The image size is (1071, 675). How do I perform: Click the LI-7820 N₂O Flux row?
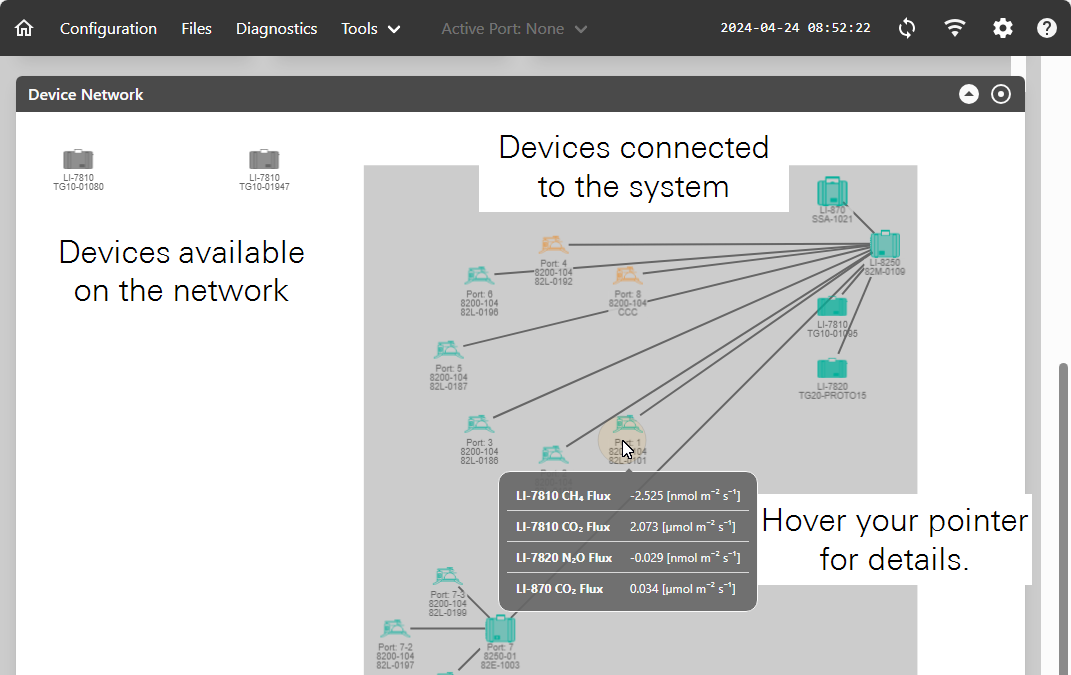[x=628, y=557]
